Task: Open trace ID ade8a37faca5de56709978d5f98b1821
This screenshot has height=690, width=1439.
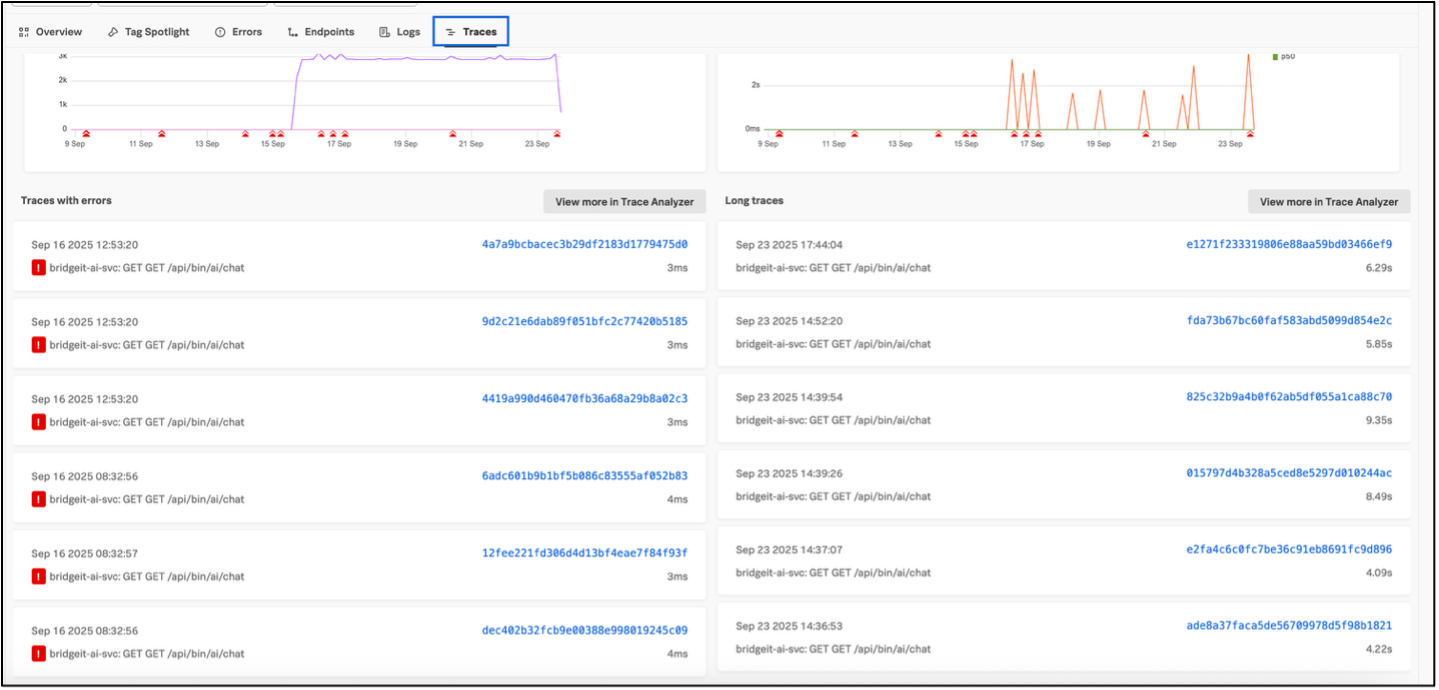Action: [1288, 626]
